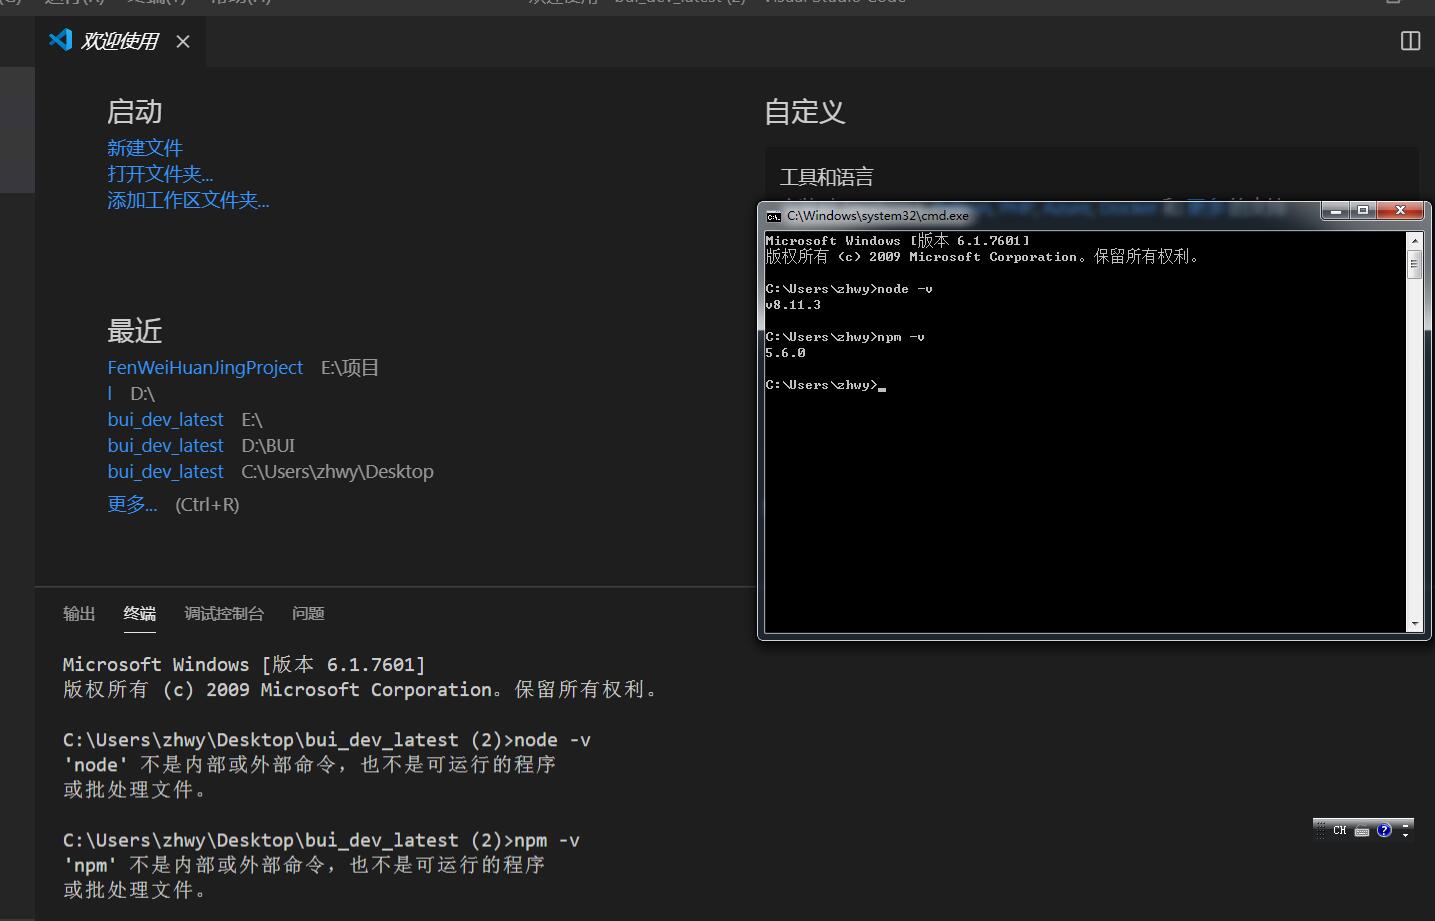Open the recent folder named l on D:\
Viewport: 1435px width, 921px height.
110,394
